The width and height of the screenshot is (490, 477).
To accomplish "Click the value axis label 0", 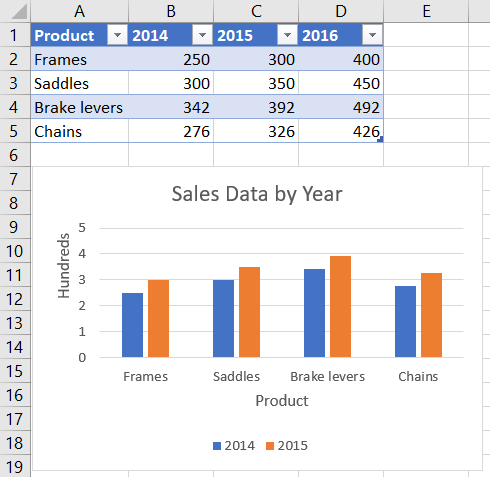I will [82, 358].
